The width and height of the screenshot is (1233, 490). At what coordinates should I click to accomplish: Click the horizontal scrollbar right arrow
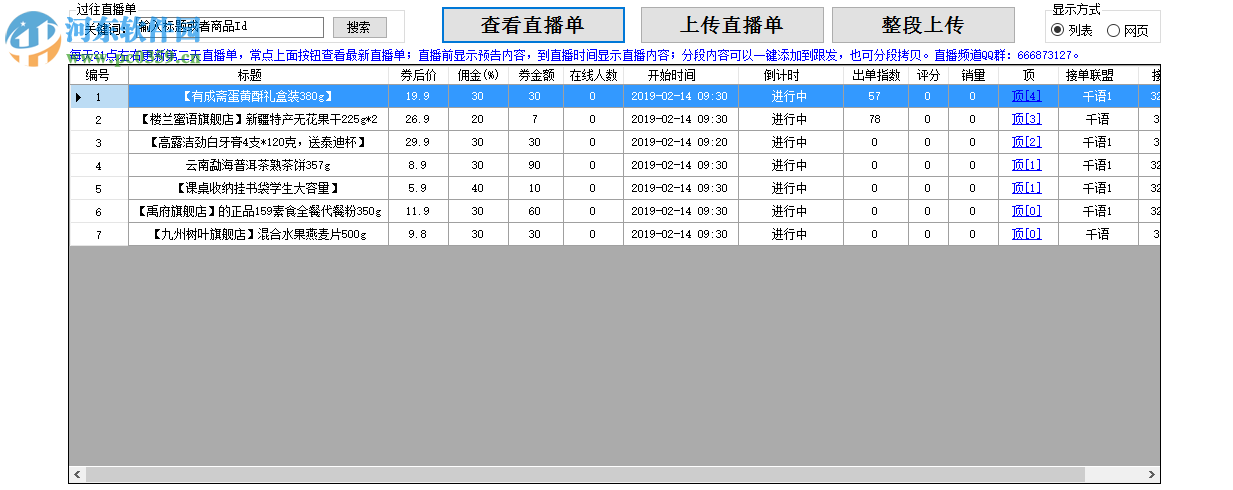pos(1151,475)
